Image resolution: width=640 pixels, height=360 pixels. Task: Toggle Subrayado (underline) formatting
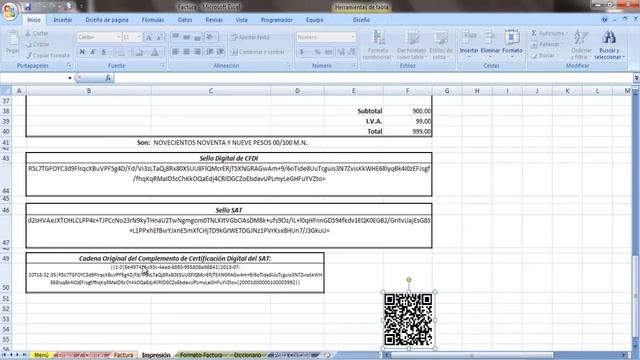(x=104, y=52)
